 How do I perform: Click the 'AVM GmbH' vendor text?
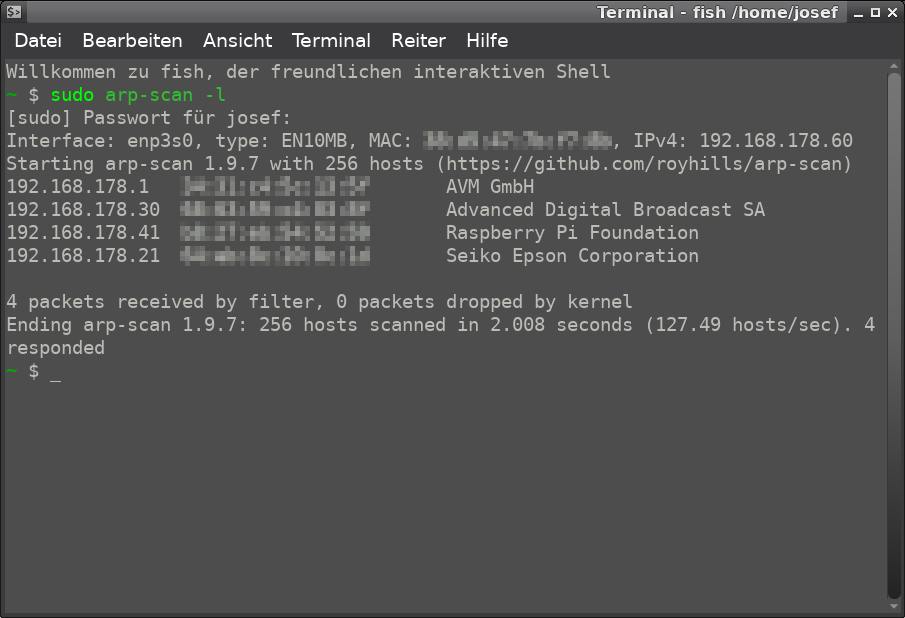point(490,187)
